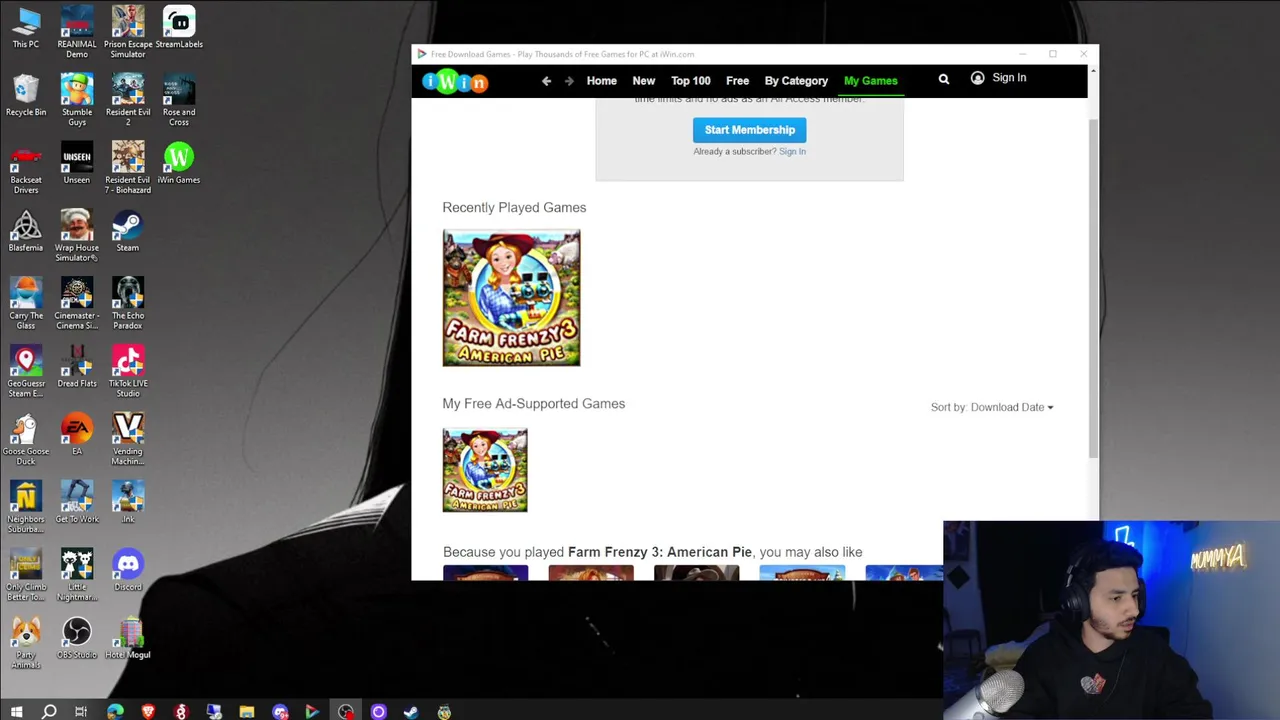Image resolution: width=1280 pixels, height=720 pixels.
Task: Open iWin Games desktop shortcut
Action: pyautogui.click(x=179, y=164)
